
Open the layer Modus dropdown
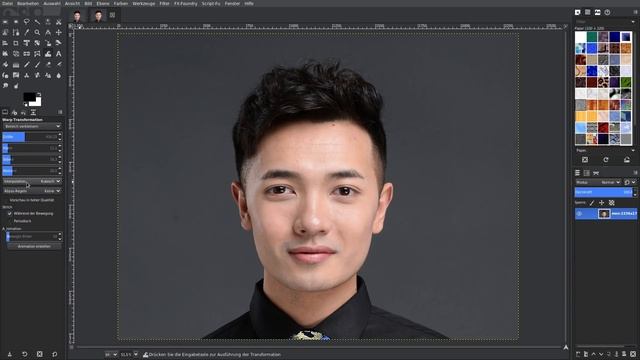[598, 182]
